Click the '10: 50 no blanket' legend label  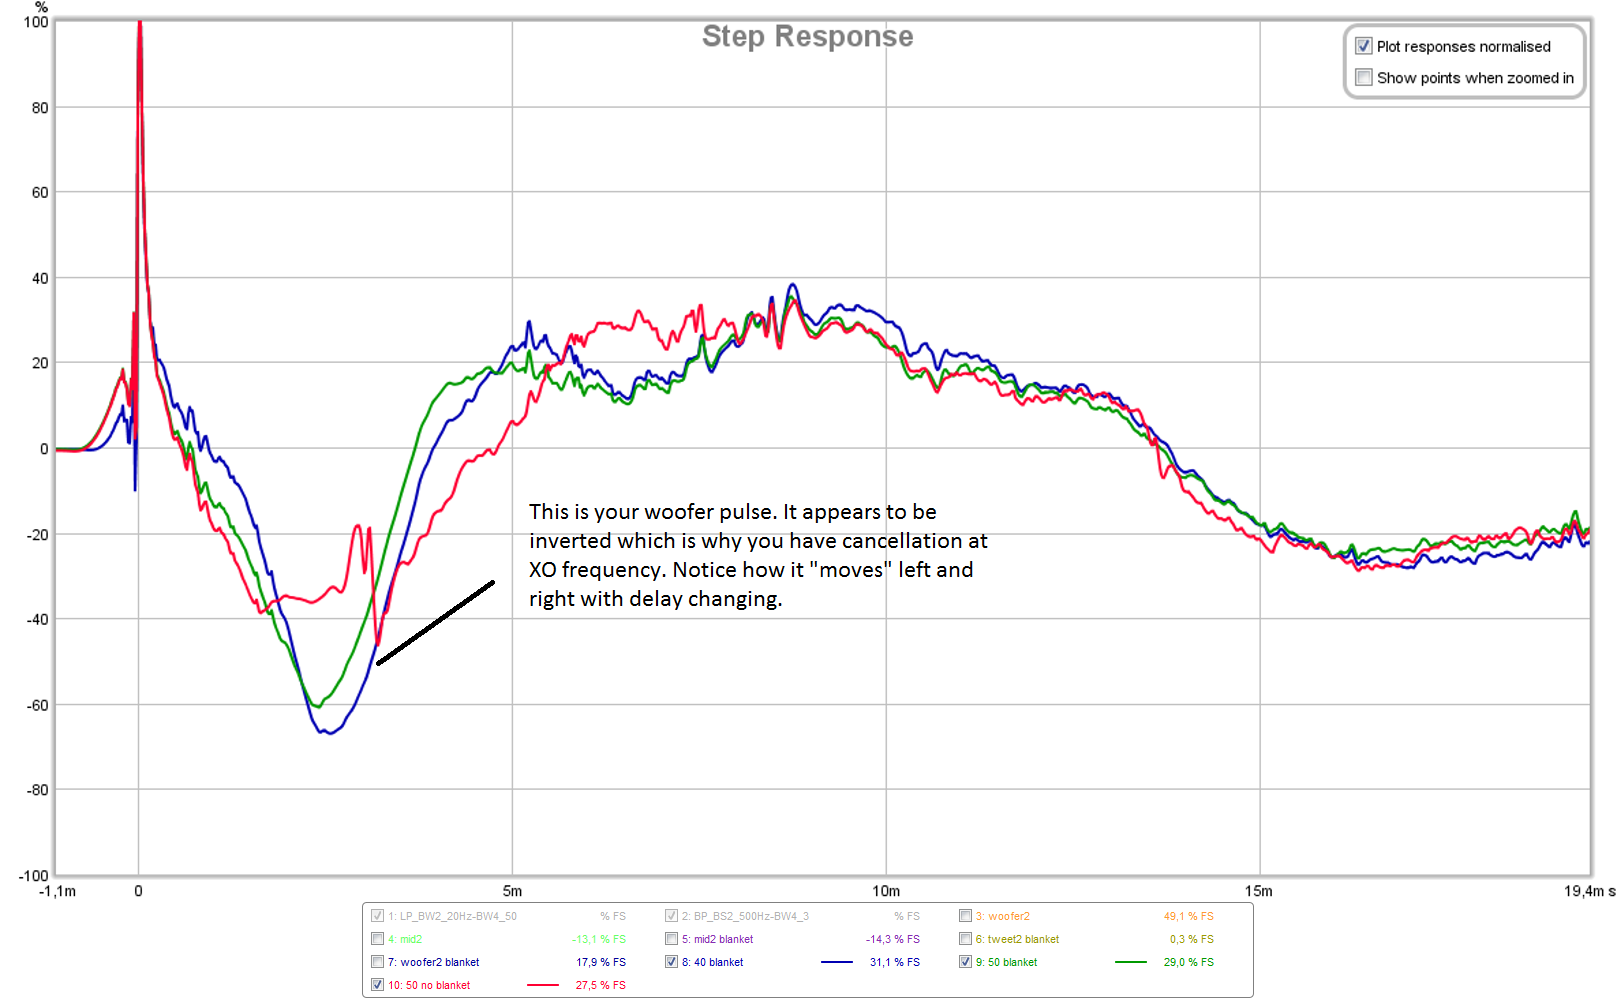click(x=429, y=985)
